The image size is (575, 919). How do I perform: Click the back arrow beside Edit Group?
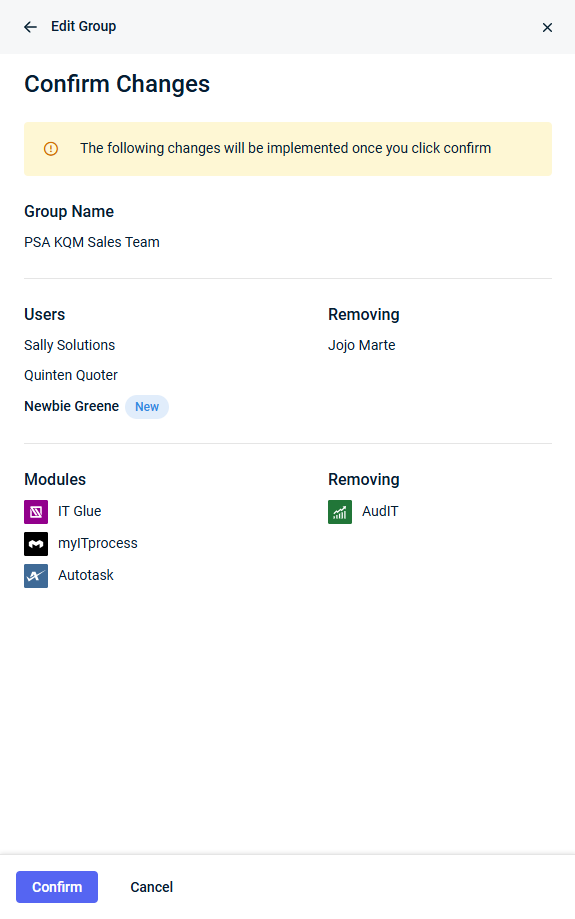pyautogui.click(x=30, y=27)
